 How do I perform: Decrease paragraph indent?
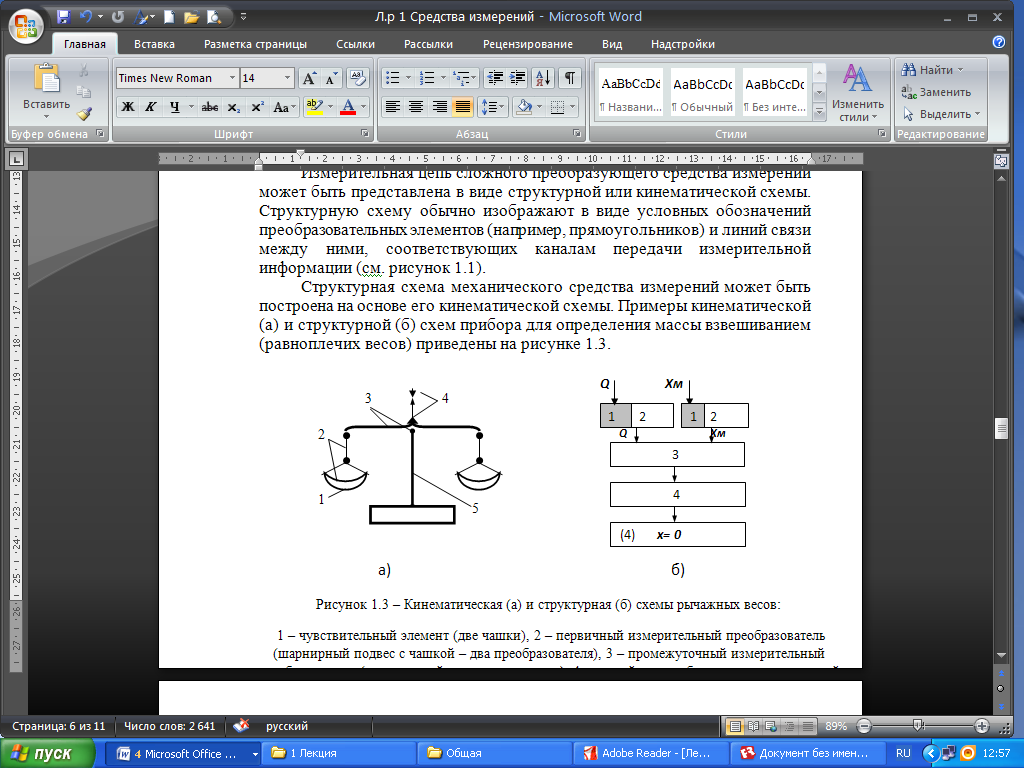(496, 78)
